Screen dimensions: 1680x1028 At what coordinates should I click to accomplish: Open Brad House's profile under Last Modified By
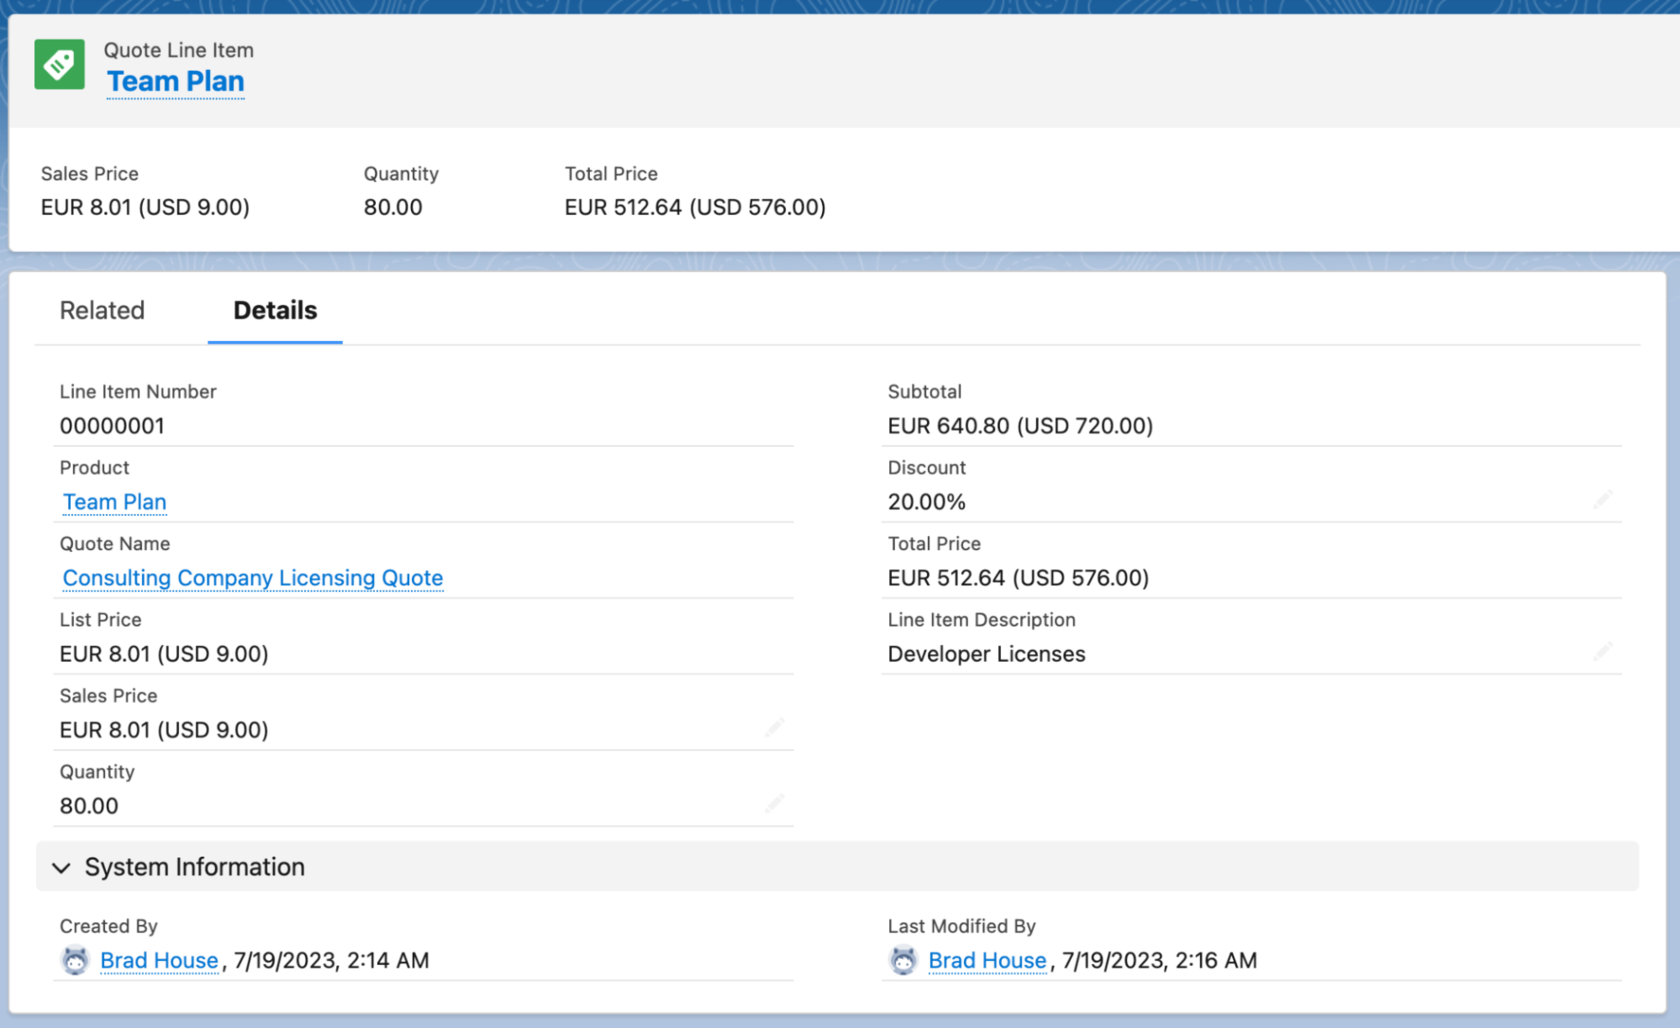point(988,960)
